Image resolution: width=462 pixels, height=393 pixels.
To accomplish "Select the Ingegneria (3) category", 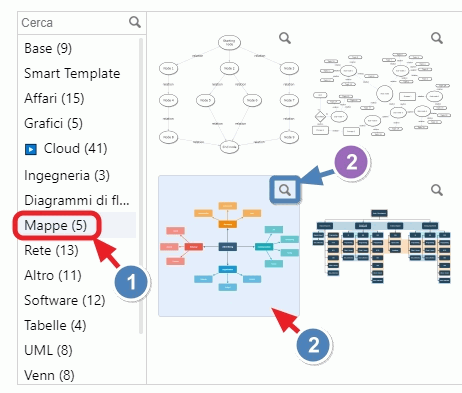I will click(67, 175).
